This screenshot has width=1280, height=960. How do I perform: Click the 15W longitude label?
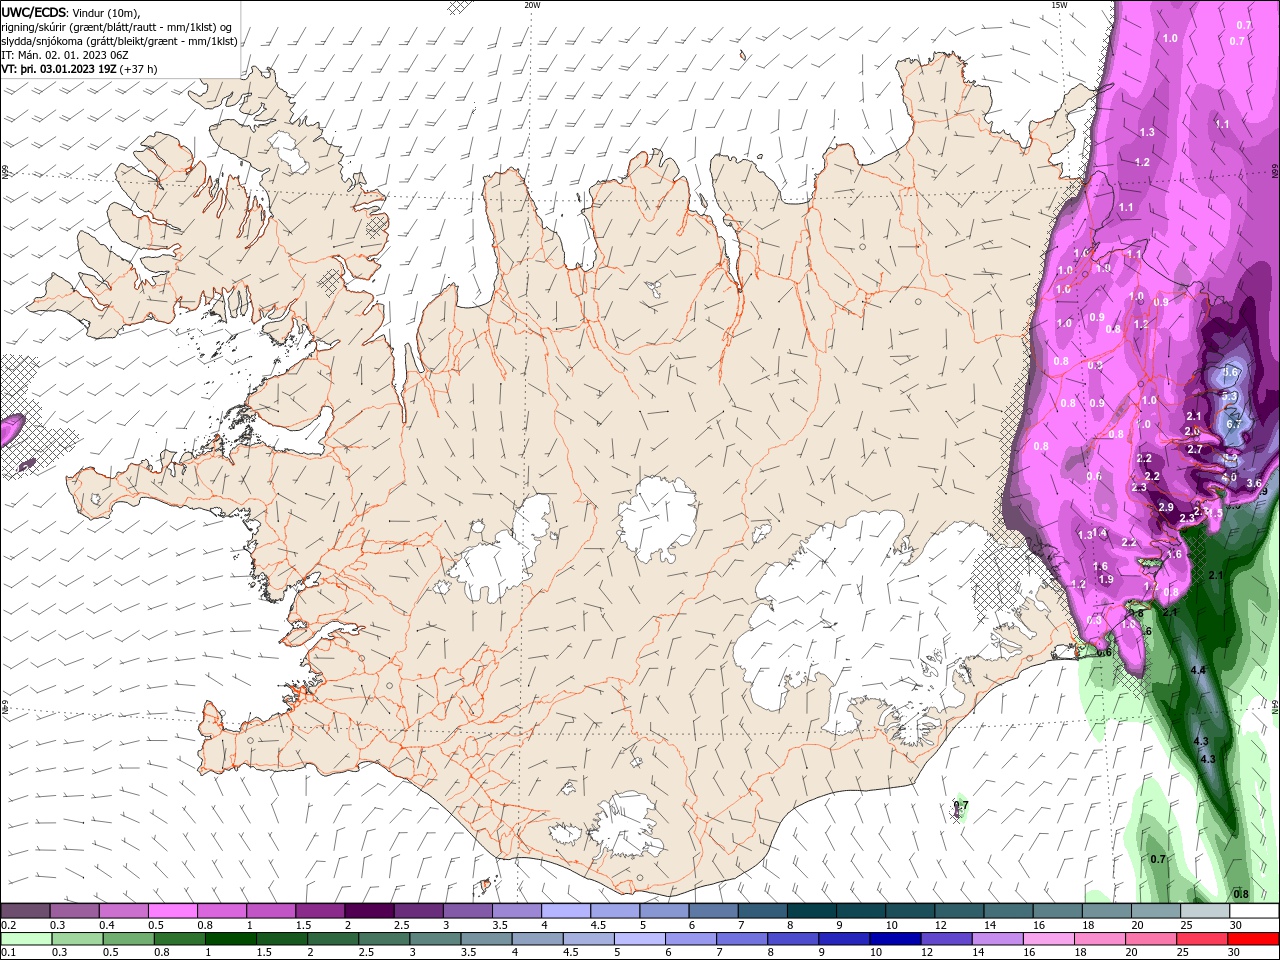1059,5
